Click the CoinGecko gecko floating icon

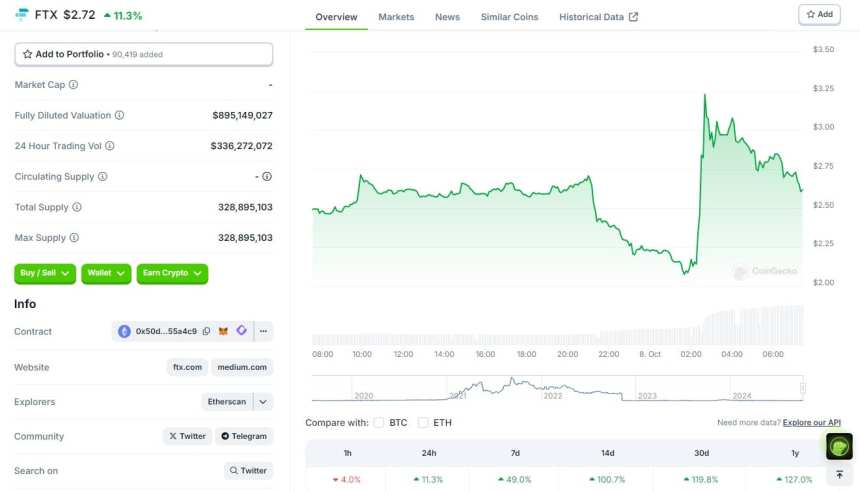[839, 446]
